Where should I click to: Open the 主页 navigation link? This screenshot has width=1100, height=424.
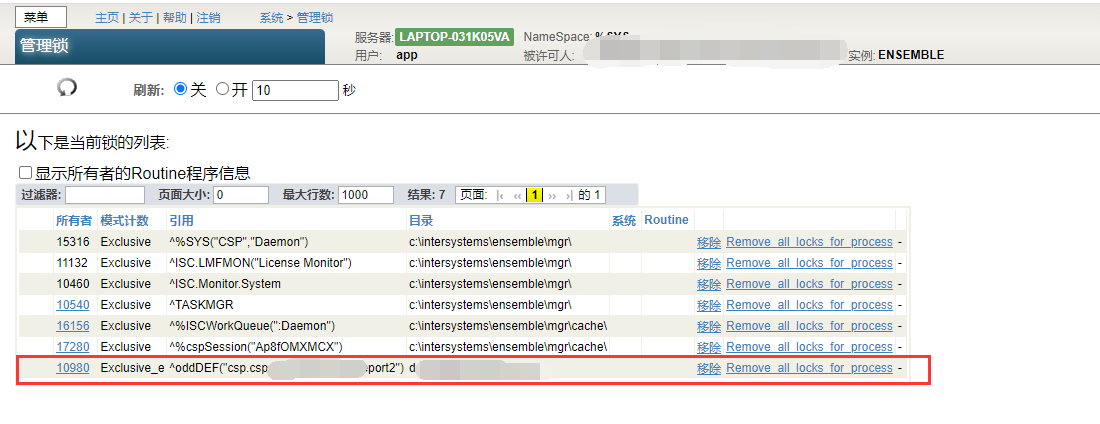(106, 18)
